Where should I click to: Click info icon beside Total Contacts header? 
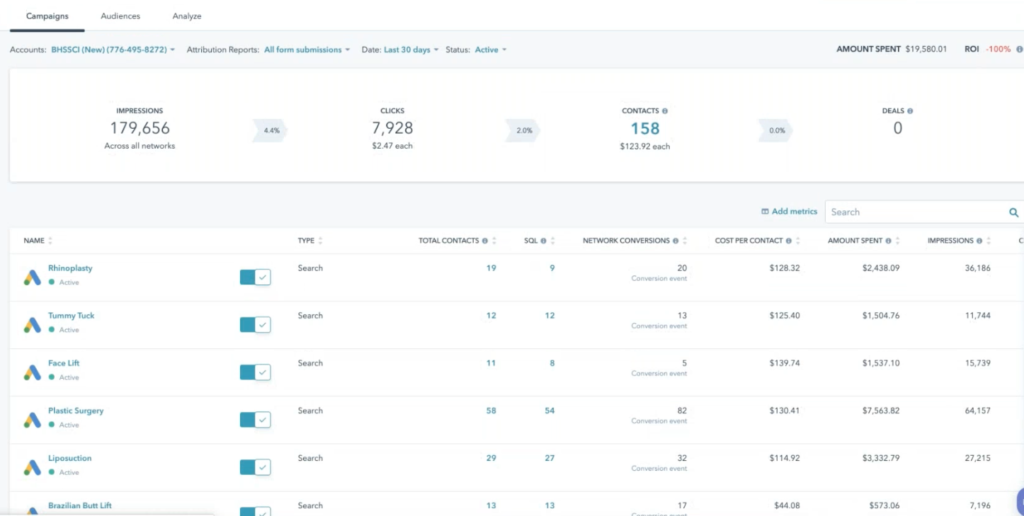pos(485,241)
